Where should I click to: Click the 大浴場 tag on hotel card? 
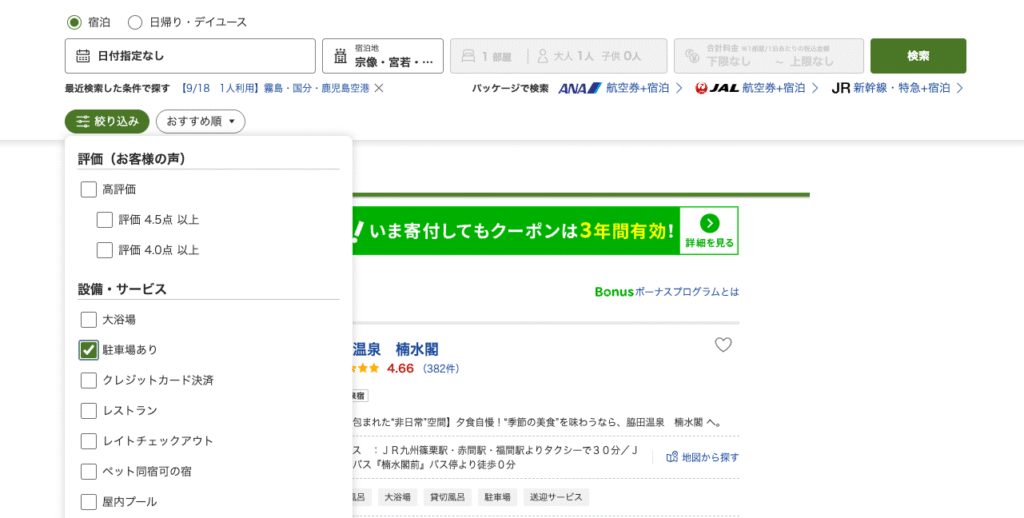click(x=397, y=497)
